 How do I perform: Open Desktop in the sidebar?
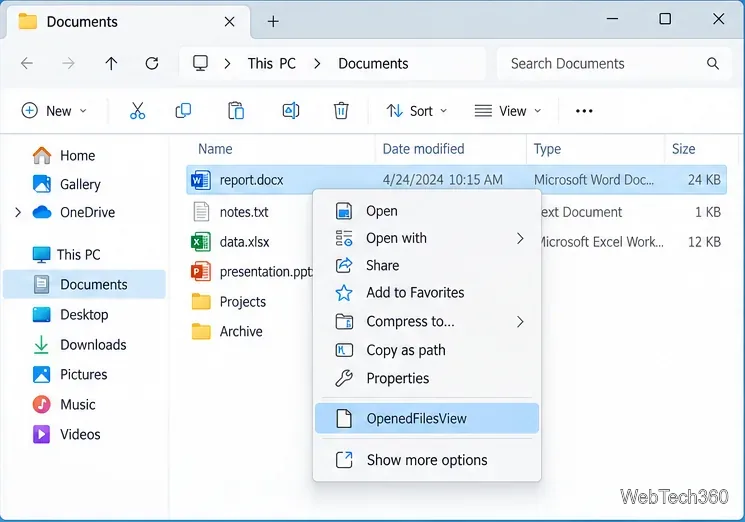coord(70,314)
